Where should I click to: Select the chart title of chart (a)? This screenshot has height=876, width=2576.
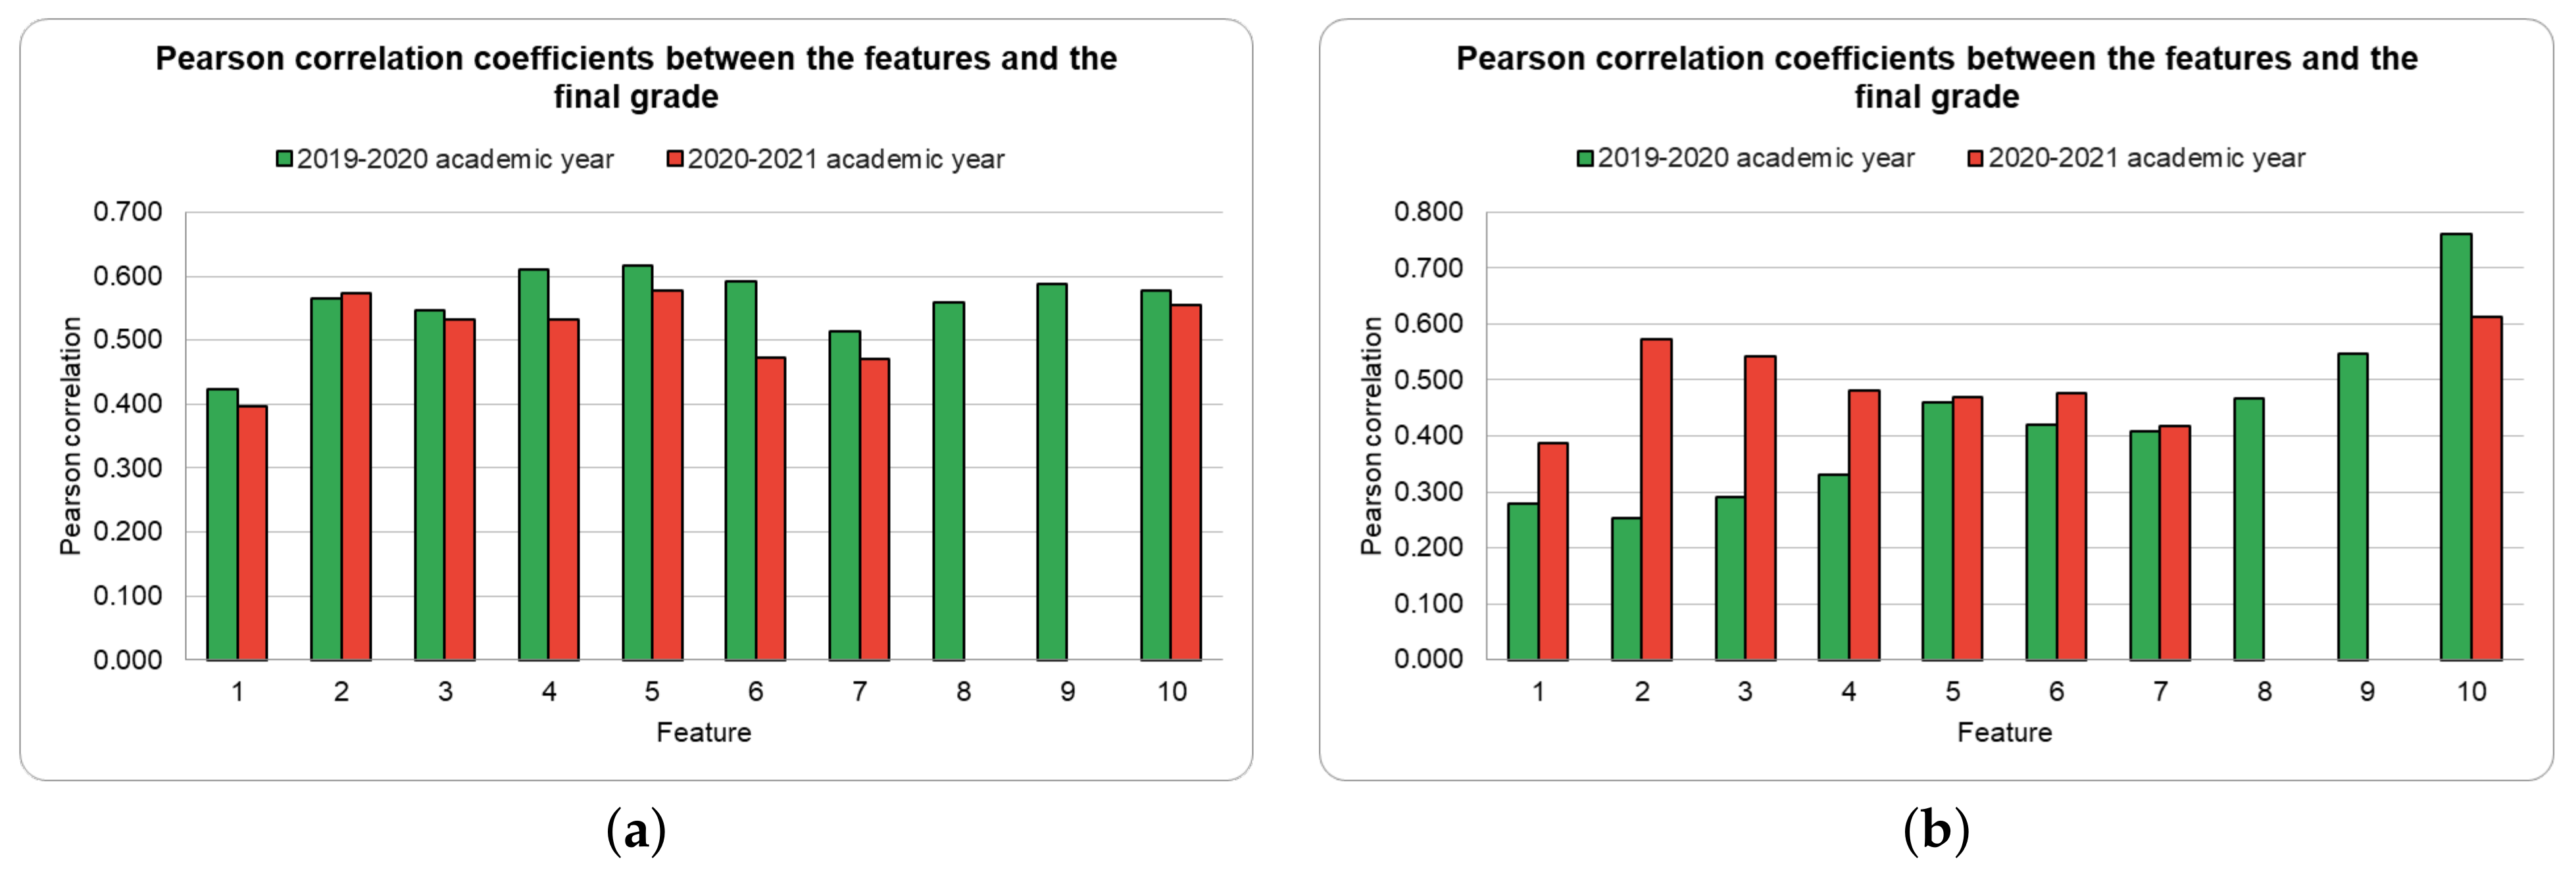click(x=636, y=77)
